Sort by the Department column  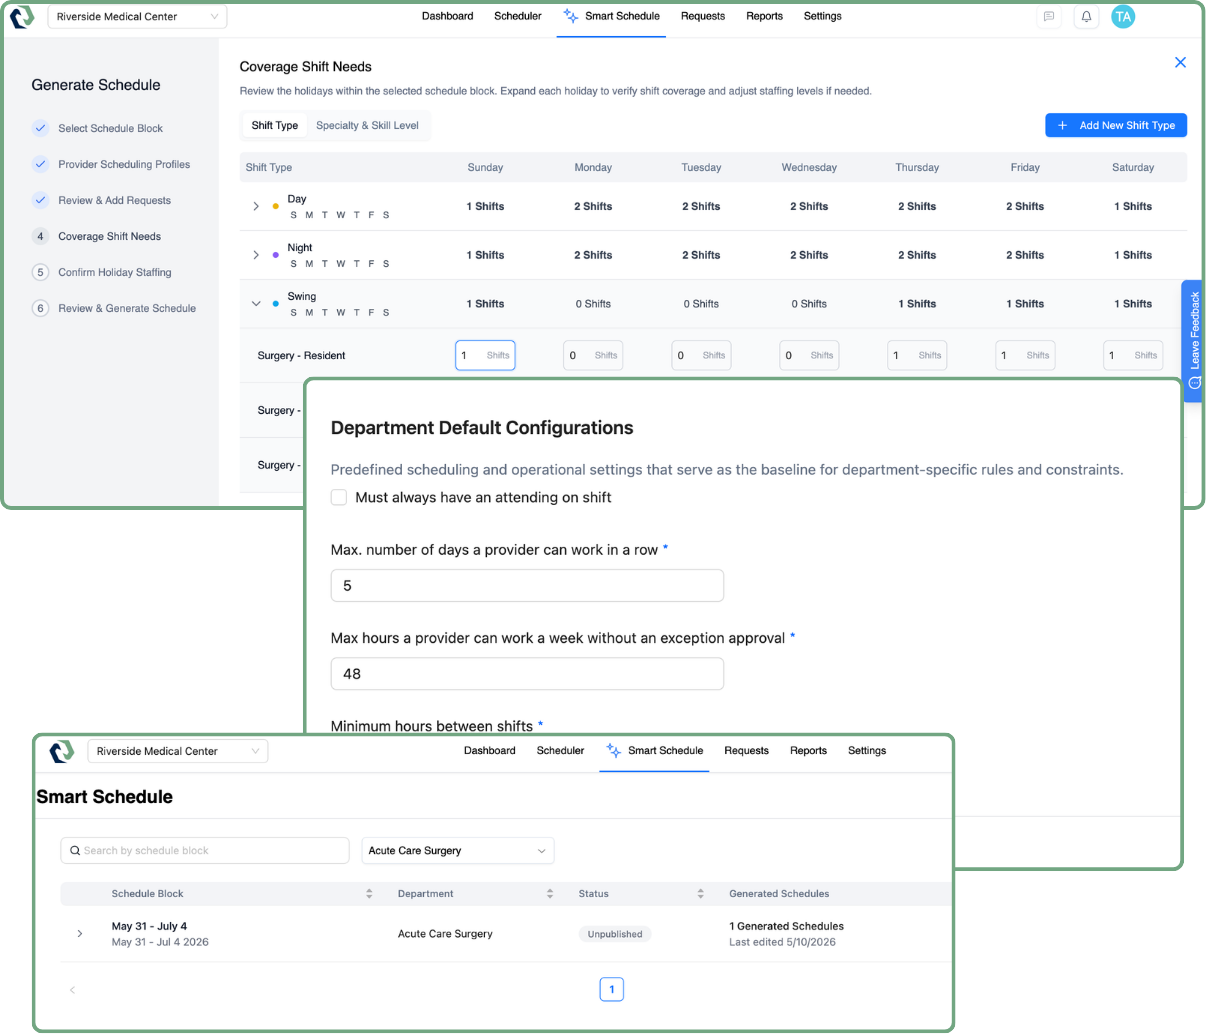tap(550, 894)
